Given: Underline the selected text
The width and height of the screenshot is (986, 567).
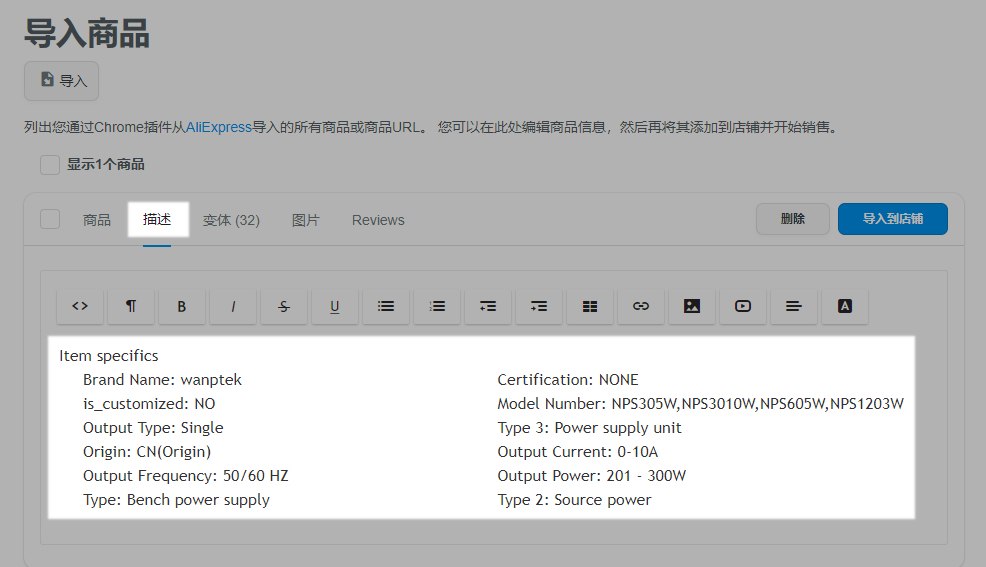Looking at the screenshot, I should (x=335, y=307).
